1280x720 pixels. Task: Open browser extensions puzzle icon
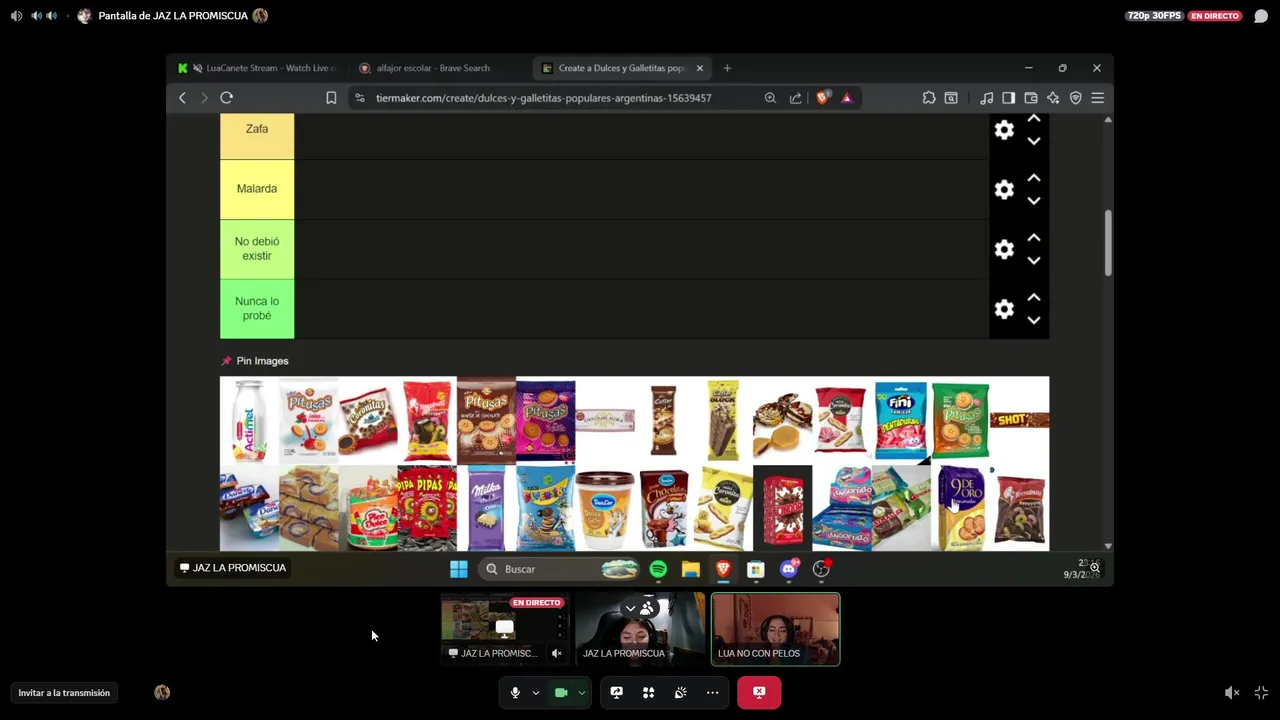coord(929,98)
